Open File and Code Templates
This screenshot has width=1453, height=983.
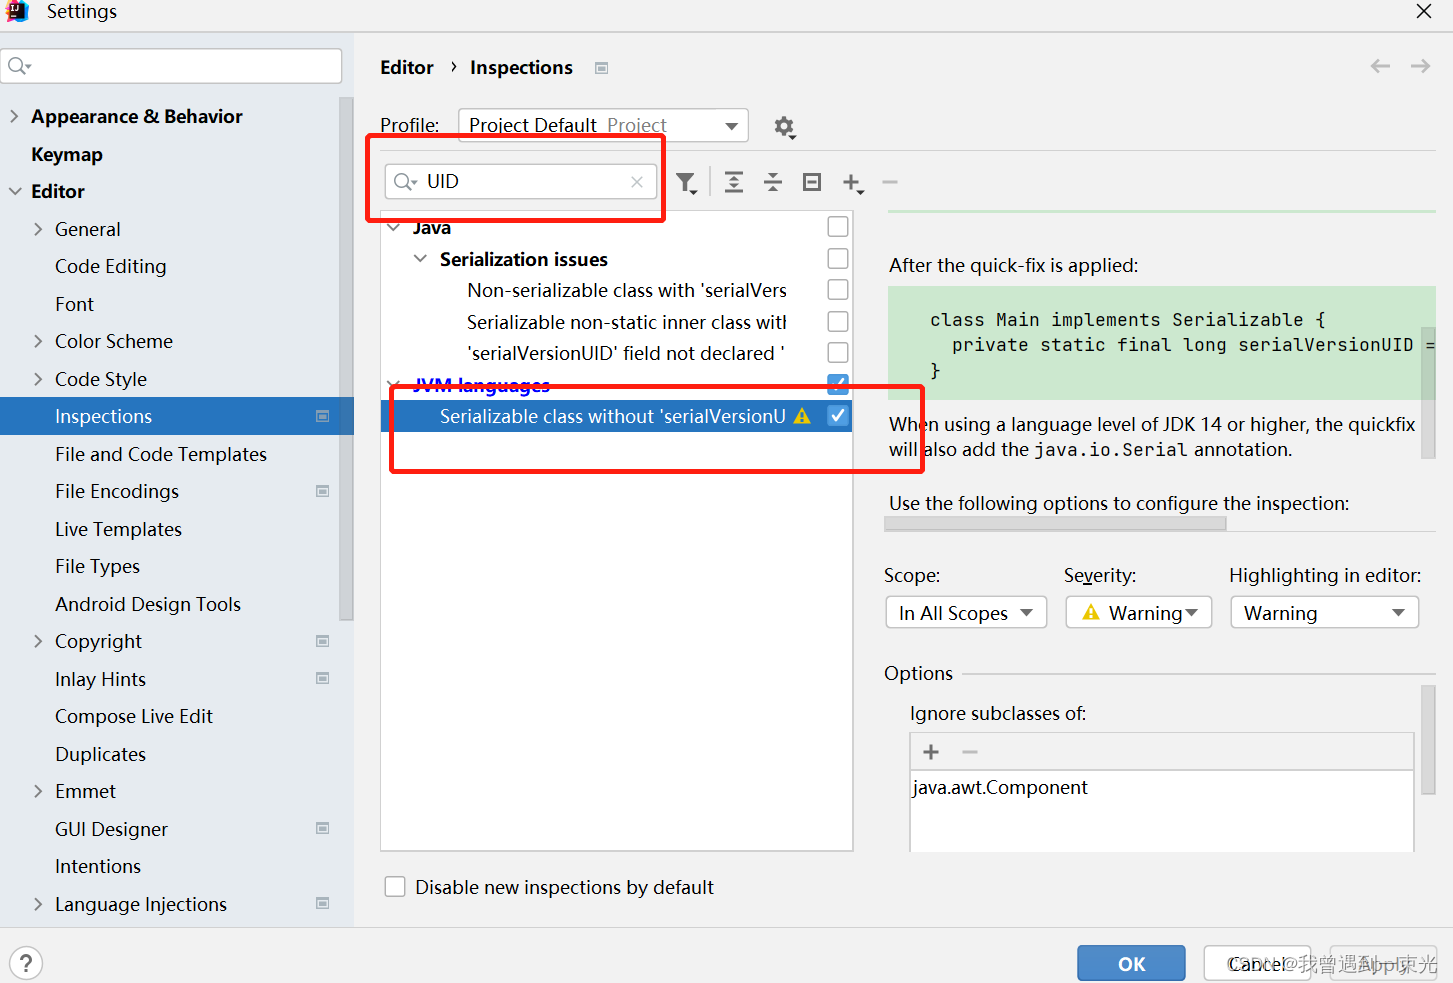161,454
